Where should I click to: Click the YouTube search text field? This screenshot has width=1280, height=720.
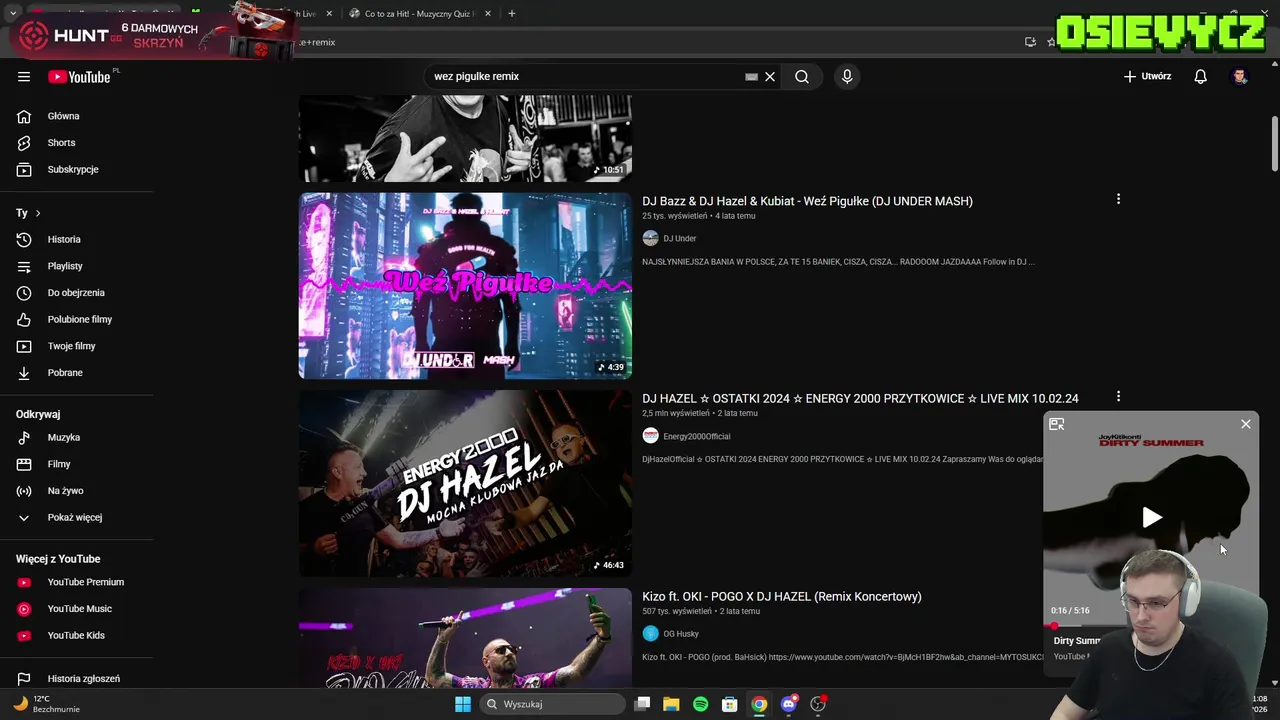click(x=588, y=76)
